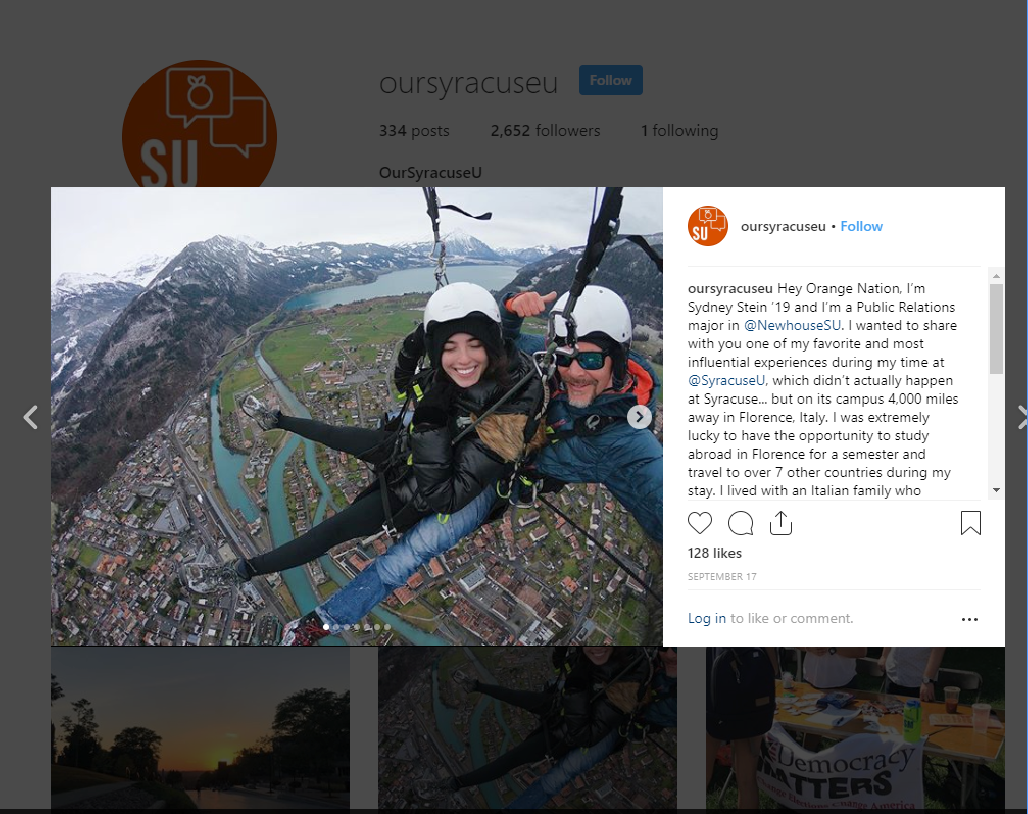
Task: Open comments via speech bubble icon
Action: [740, 523]
